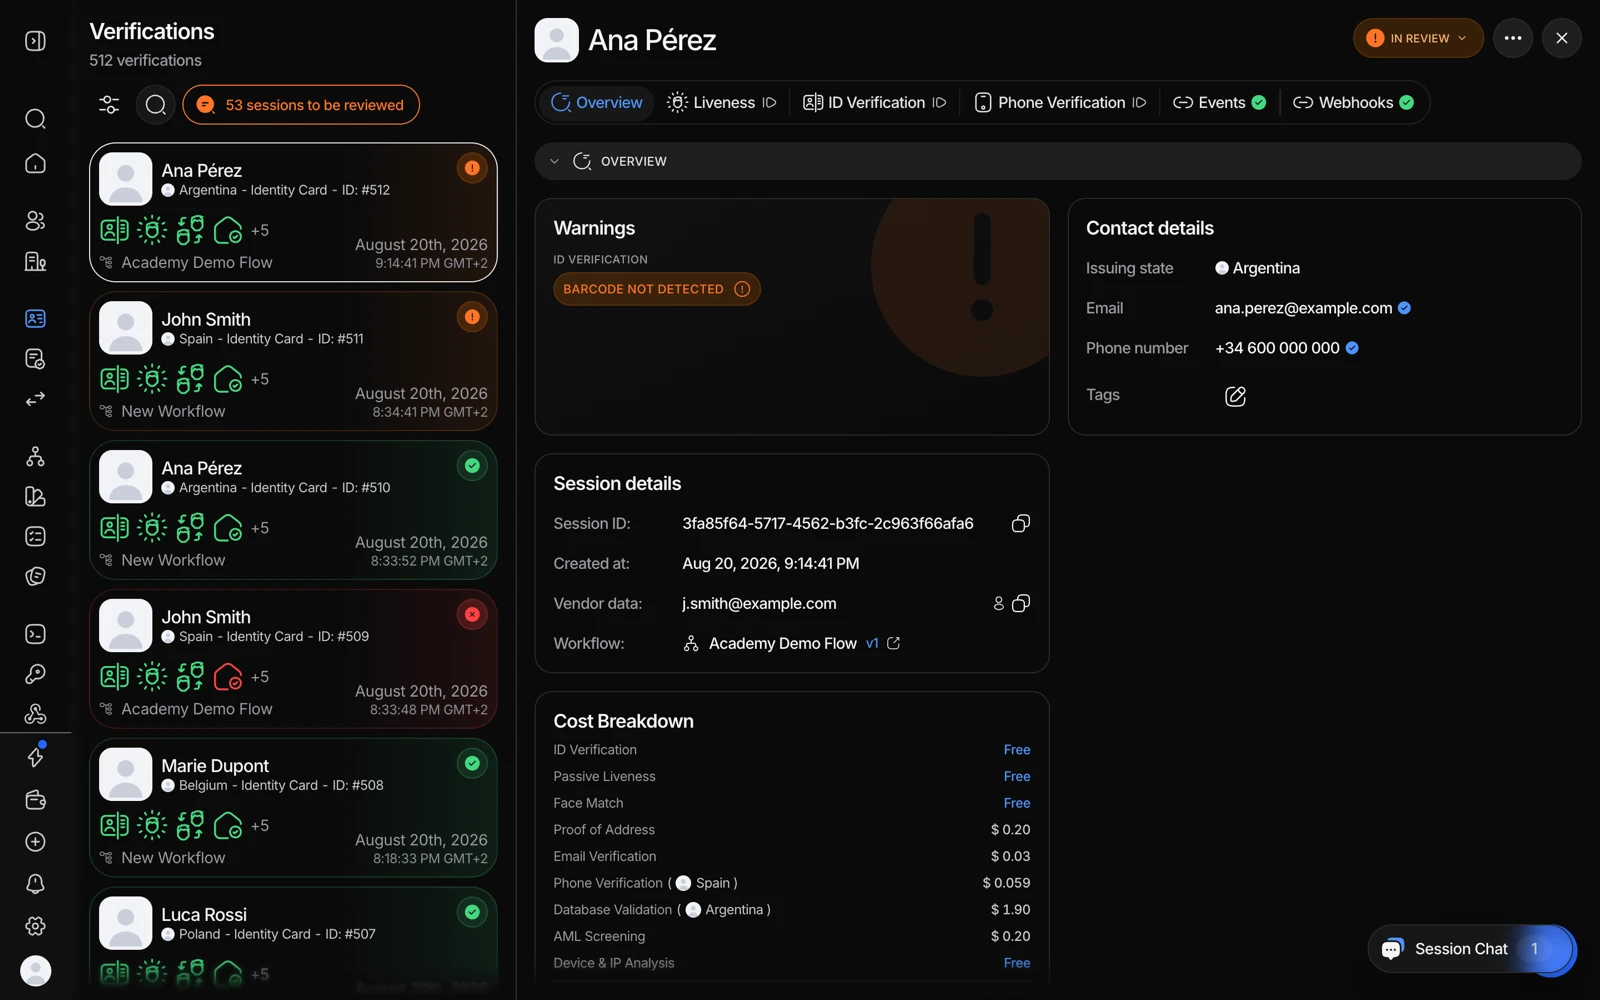
Task: Click the Barcode Not Detected warning badge
Action: 656,289
